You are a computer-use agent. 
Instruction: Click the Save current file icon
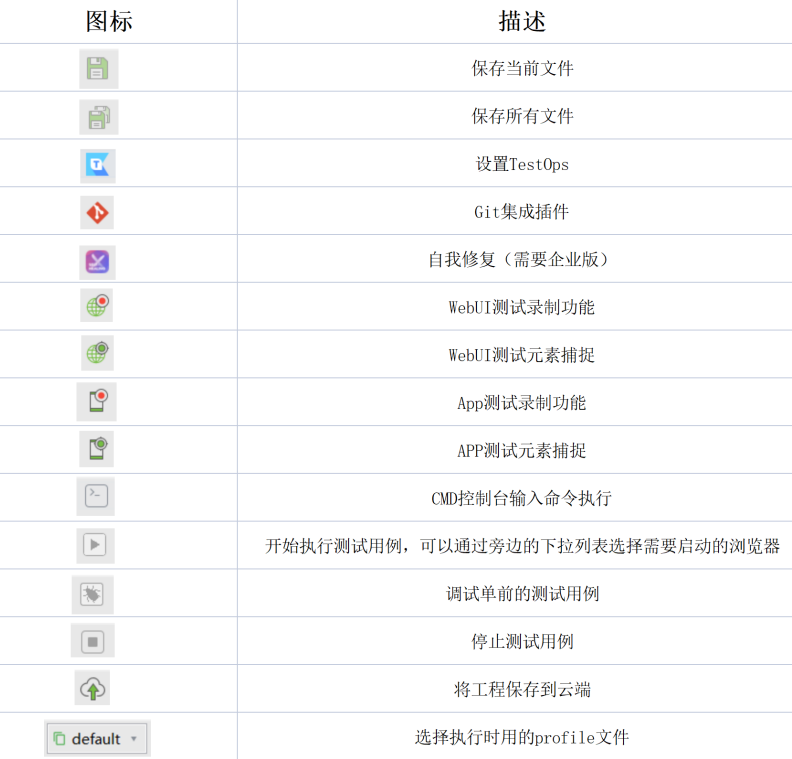(x=98, y=69)
